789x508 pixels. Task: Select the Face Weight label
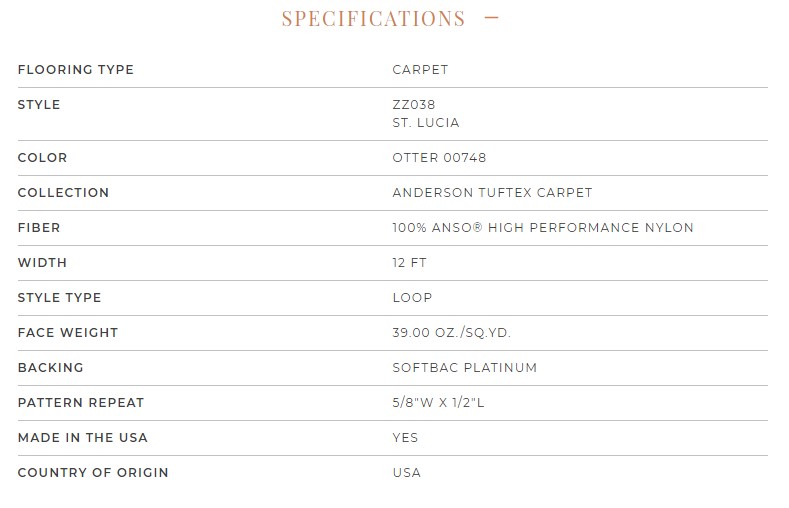[x=68, y=332]
